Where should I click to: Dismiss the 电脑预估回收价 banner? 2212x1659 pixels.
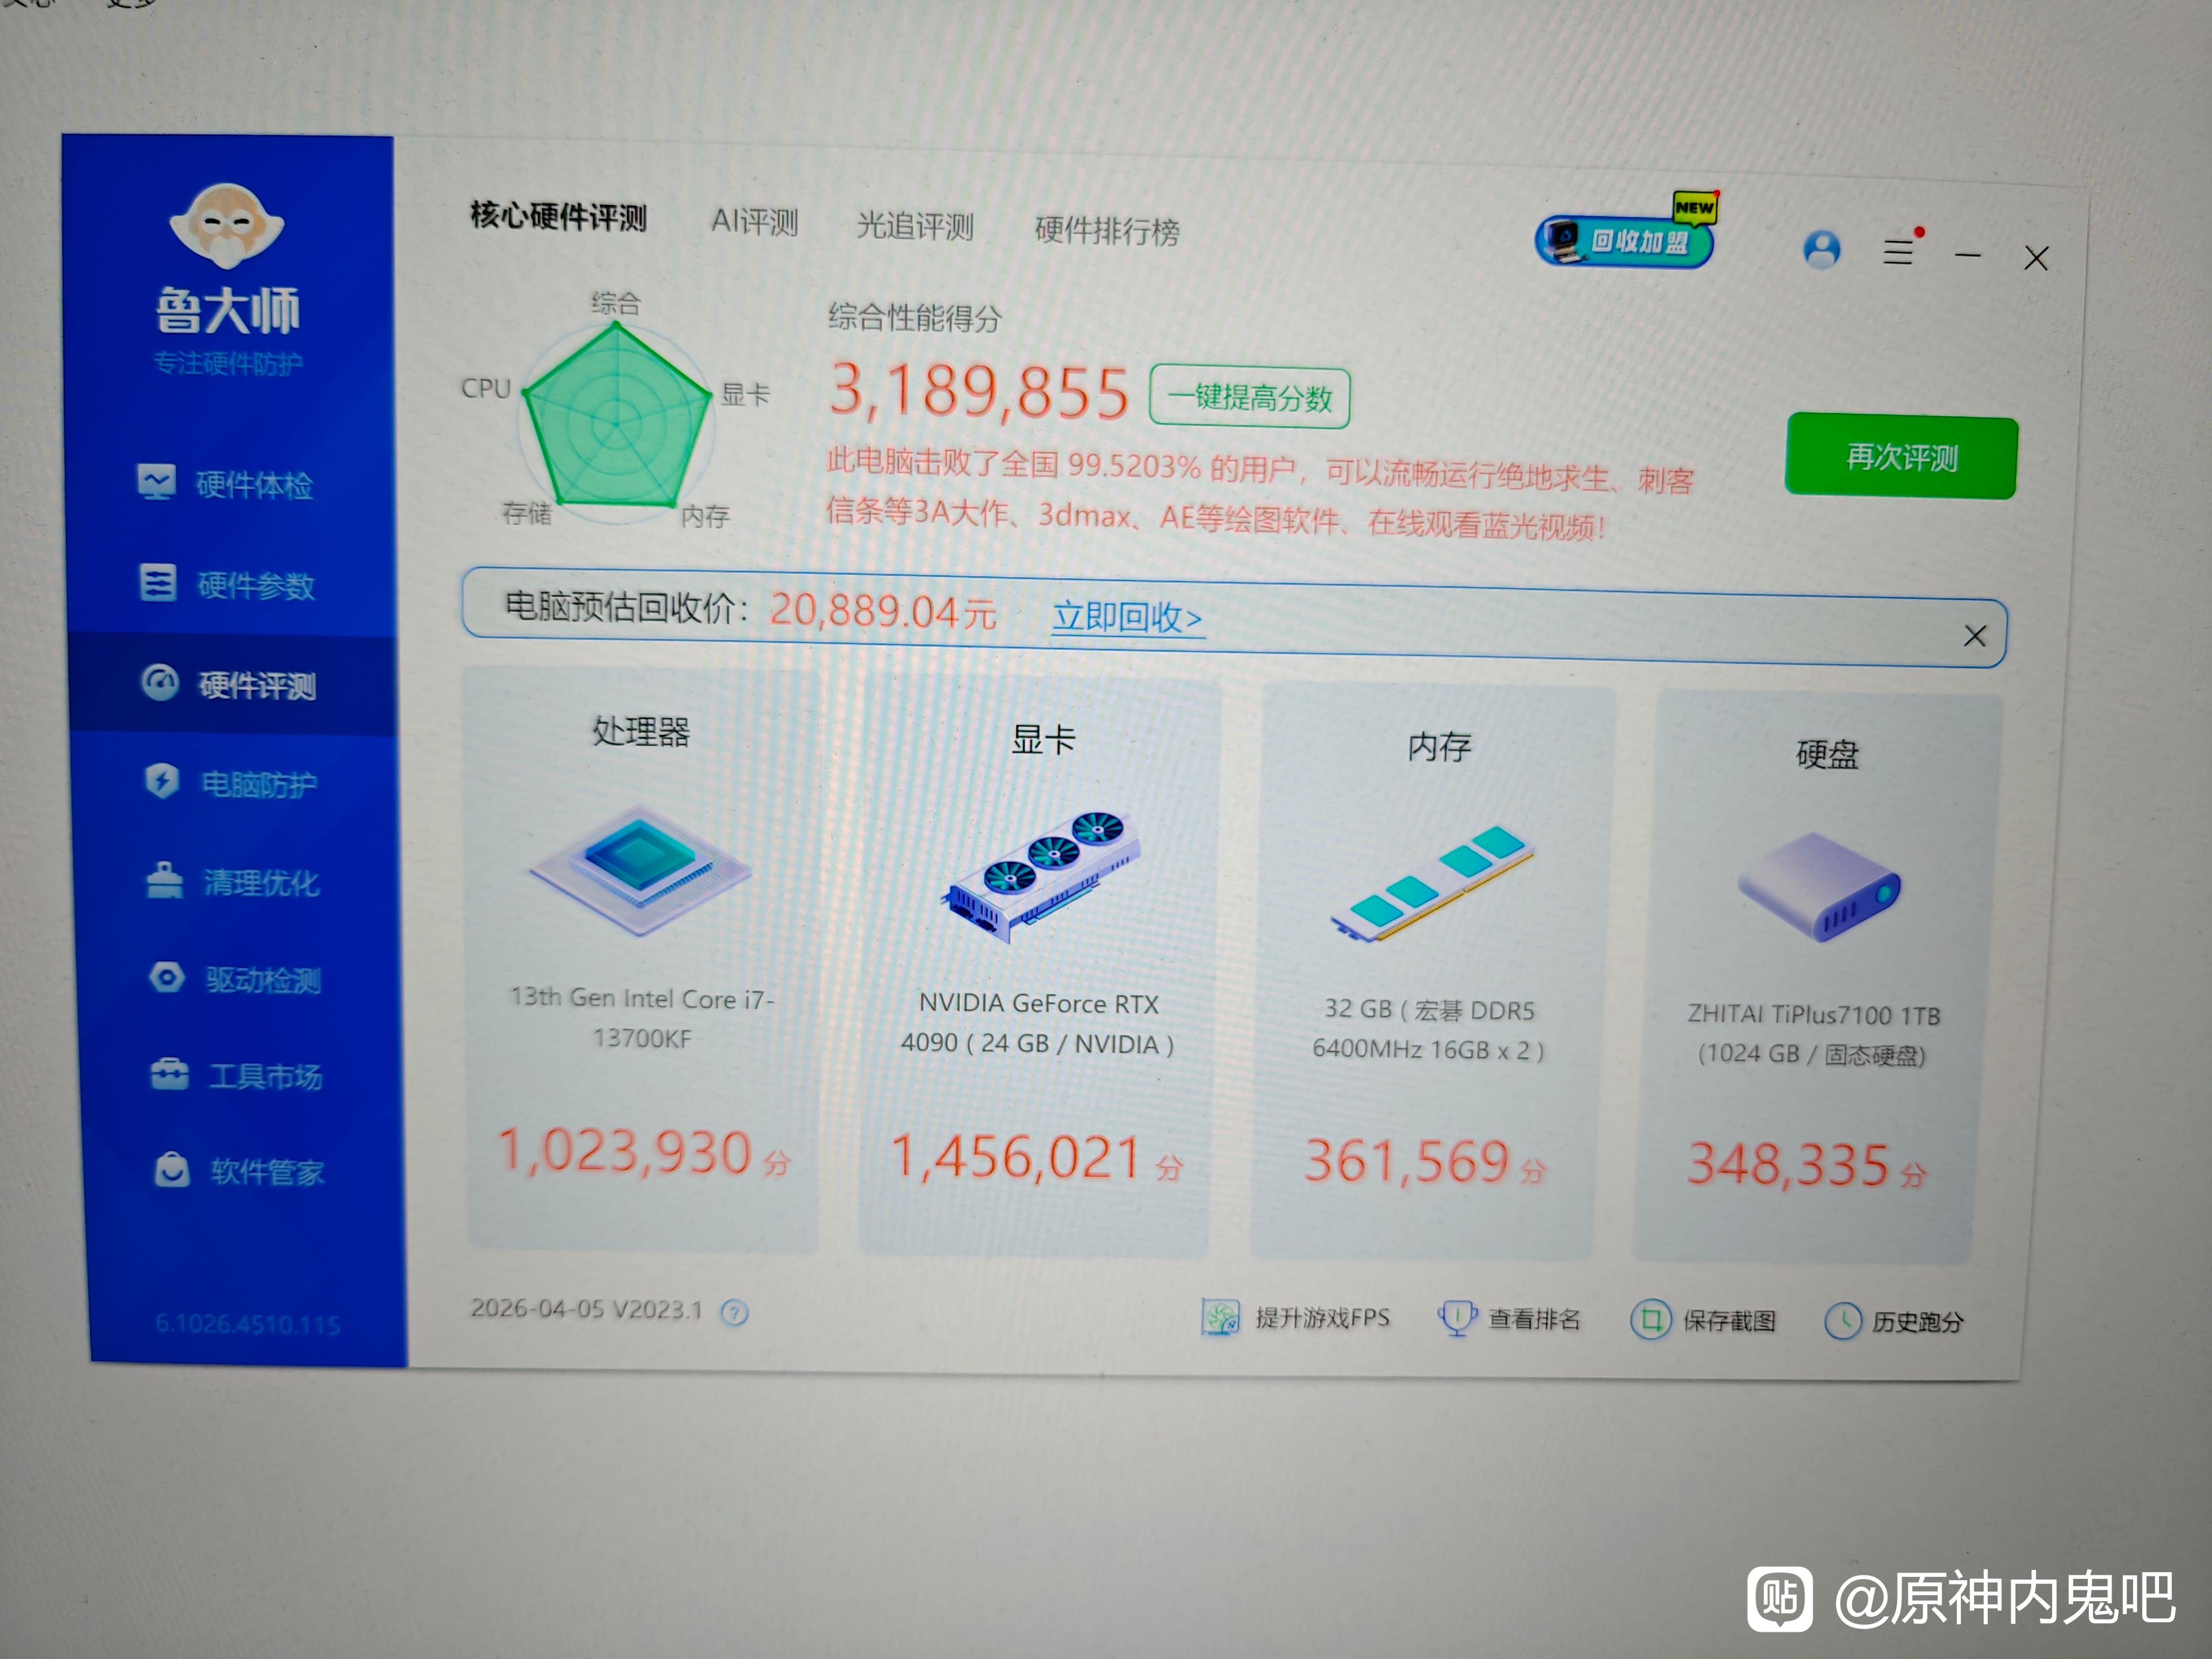point(1974,636)
